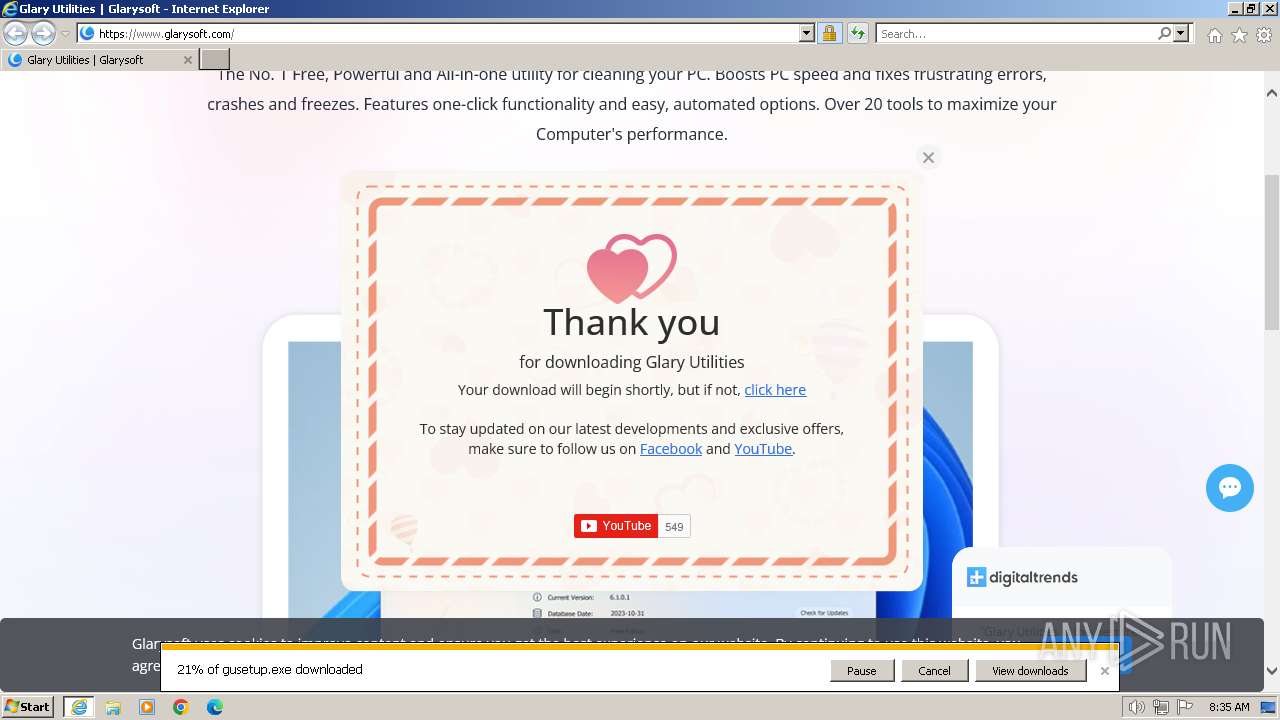Launch Chrome from the taskbar
Viewport: 1280px width, 720px height.
click(181, 707)
